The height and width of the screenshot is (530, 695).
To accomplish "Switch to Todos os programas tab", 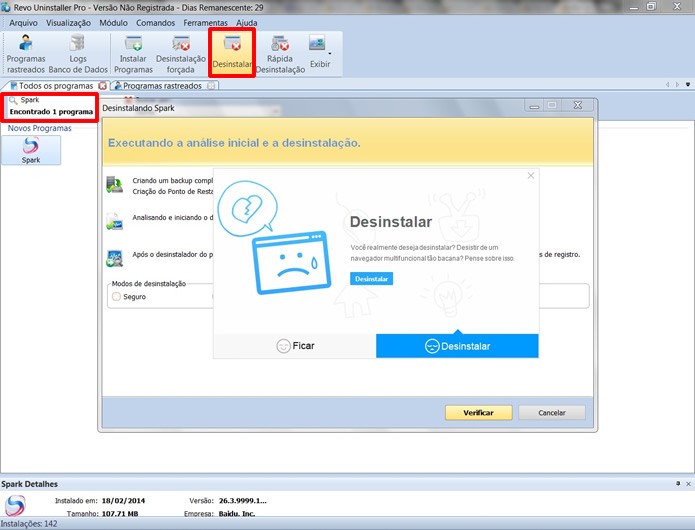I will pos(56,86).
